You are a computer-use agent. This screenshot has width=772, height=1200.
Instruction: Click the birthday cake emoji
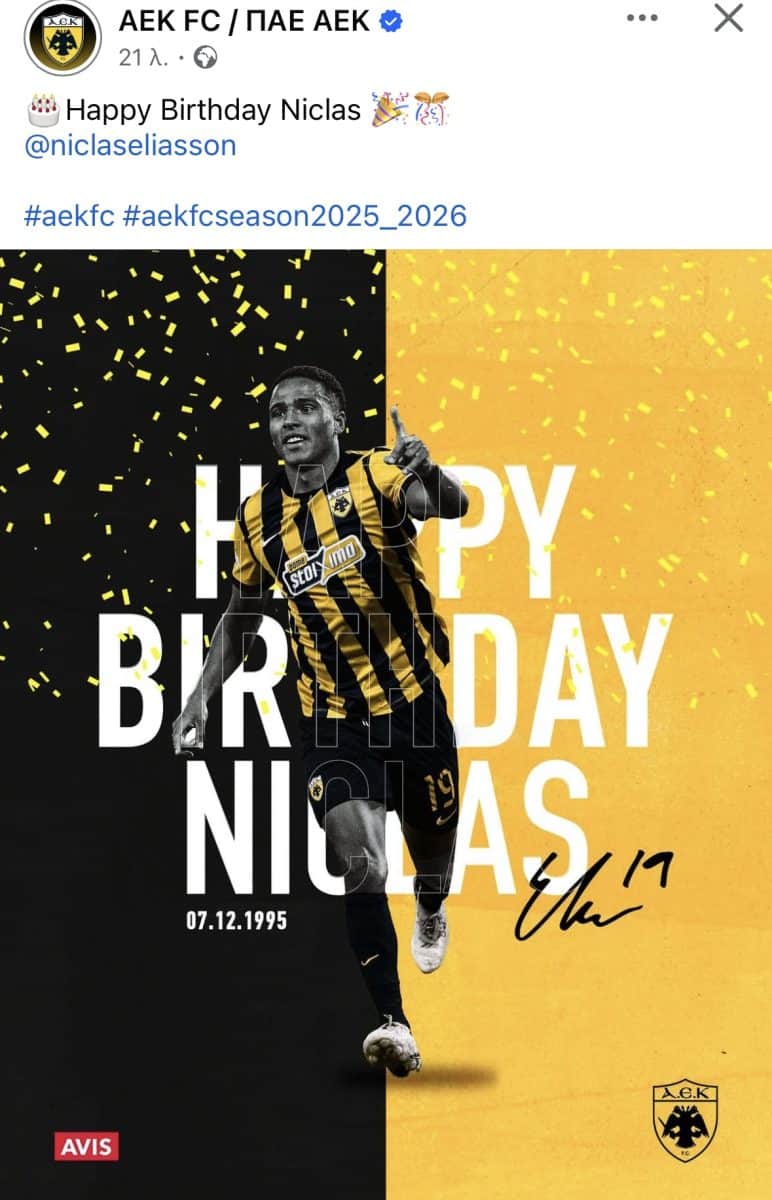point(43,107)
